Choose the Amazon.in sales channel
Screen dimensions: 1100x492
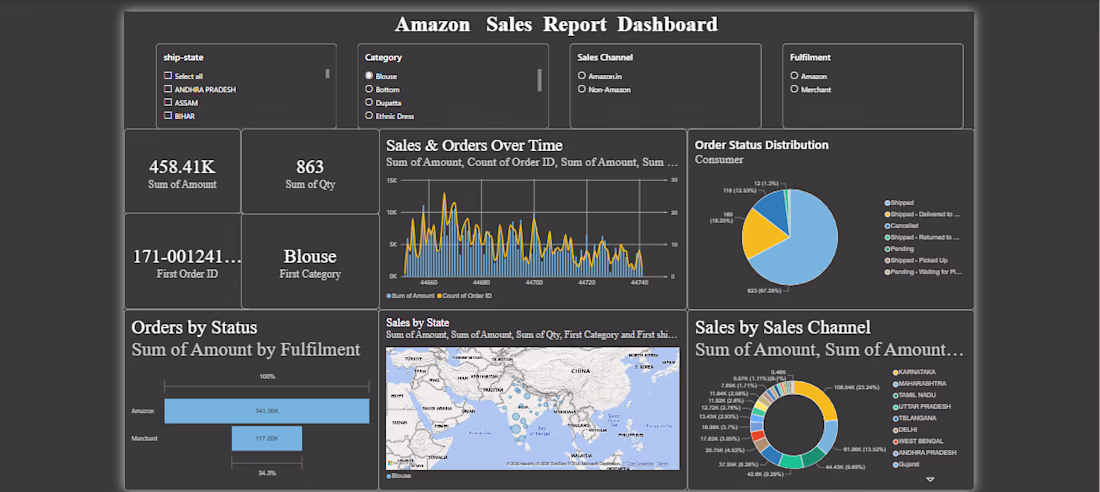pos(582,76)
